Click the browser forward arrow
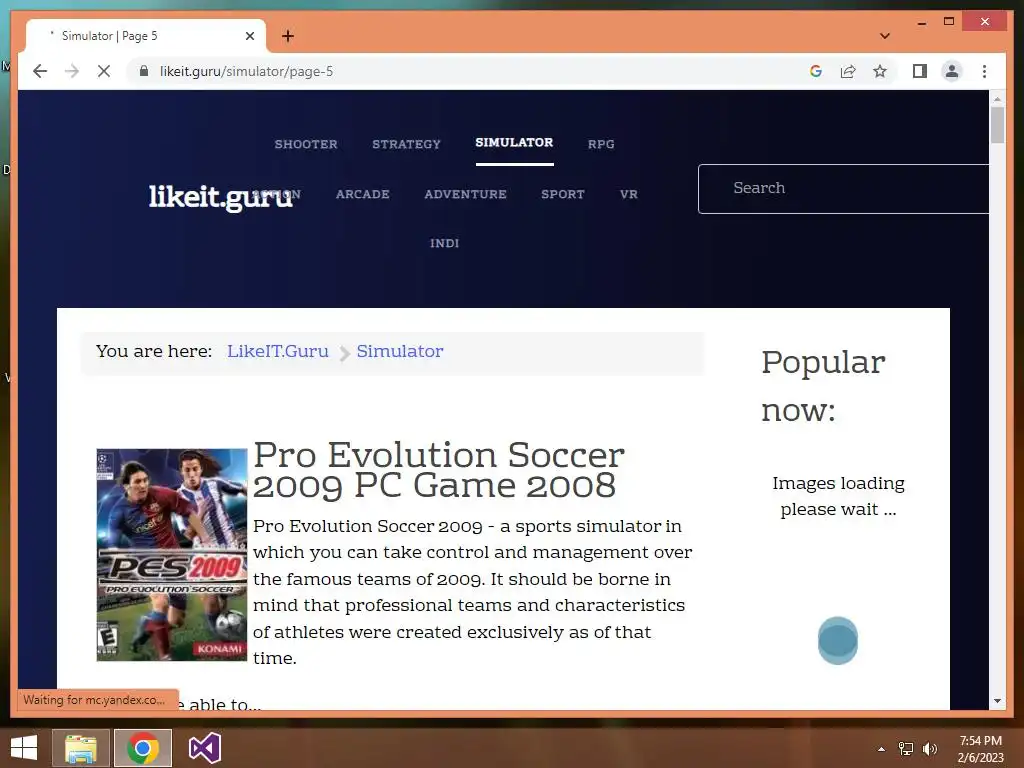Viewport: 1024px width, 768px height. [x=72, y=71]
